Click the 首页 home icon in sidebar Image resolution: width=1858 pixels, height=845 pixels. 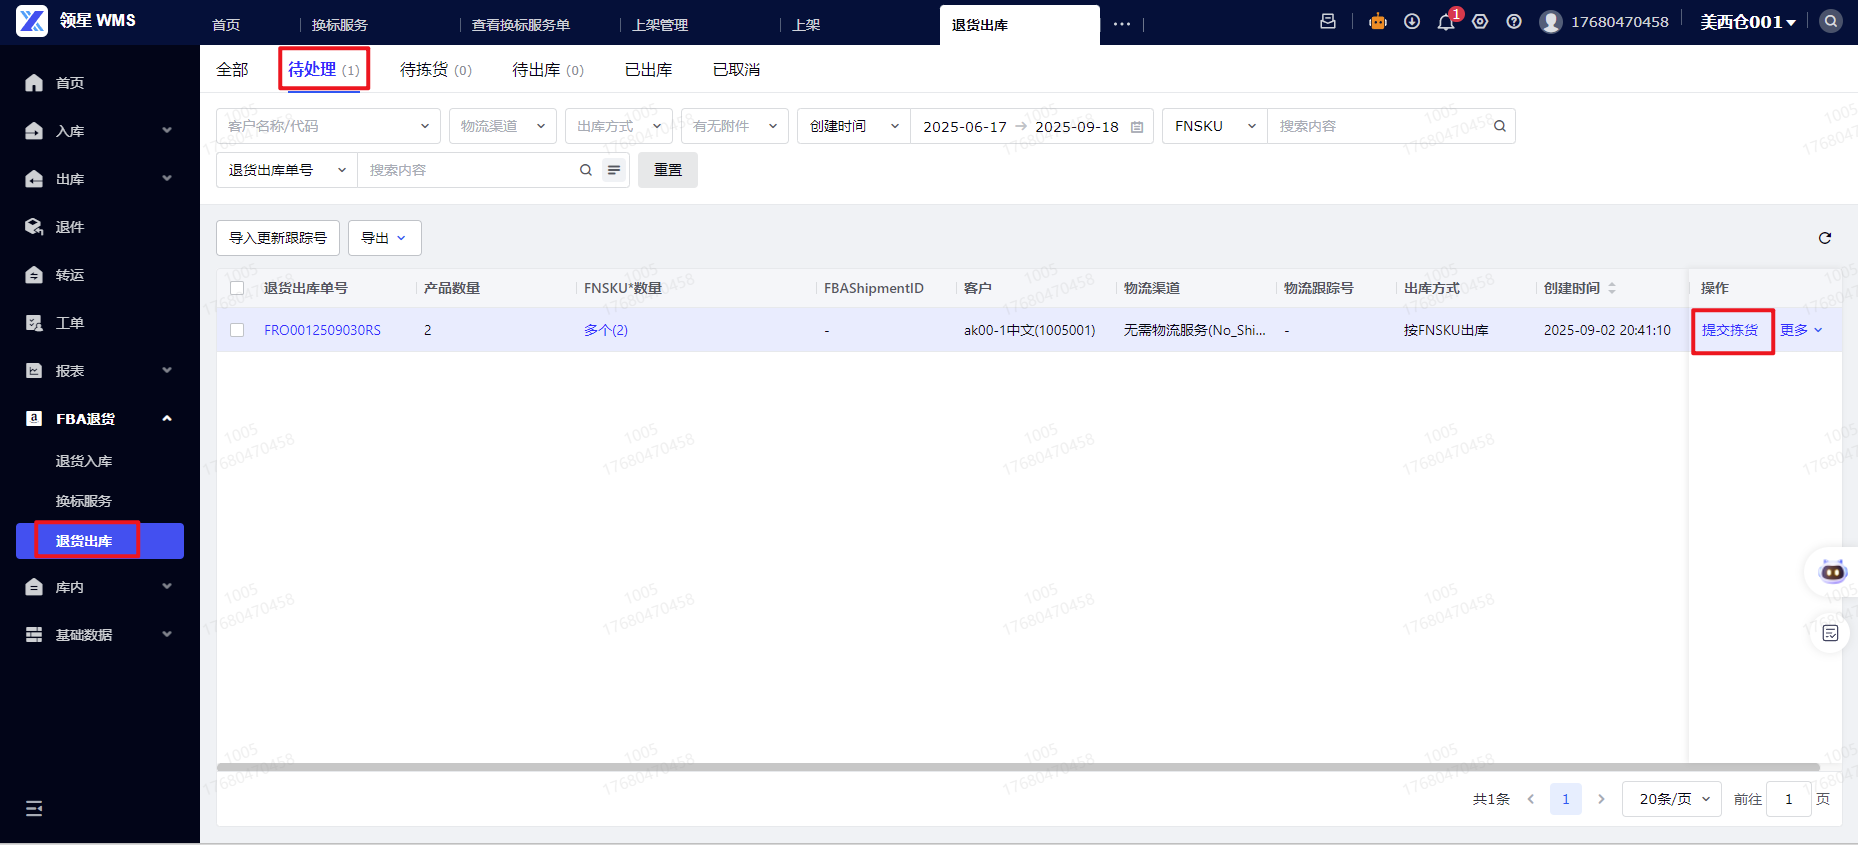tap(34, 83)
